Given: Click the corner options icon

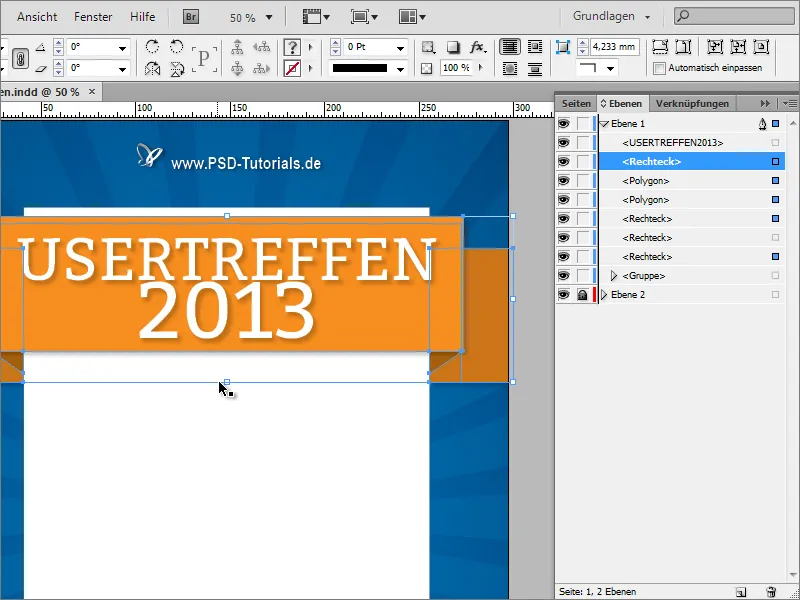Looking at the screenshot, I should (x=563, y=47).
